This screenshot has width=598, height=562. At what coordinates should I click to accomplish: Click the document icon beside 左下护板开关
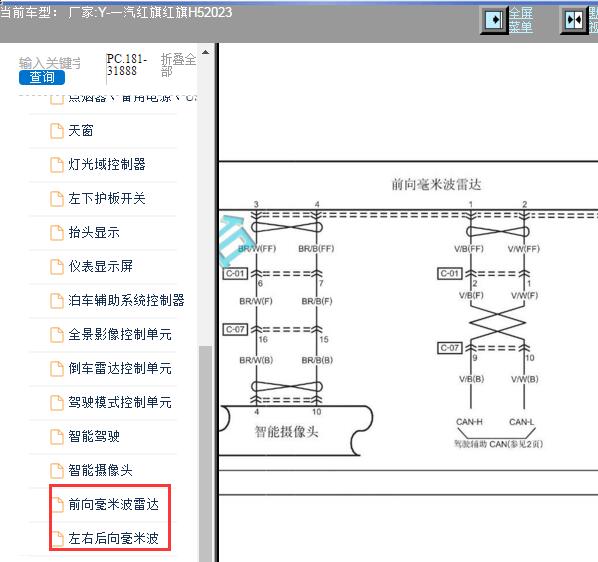pos(57,199)
